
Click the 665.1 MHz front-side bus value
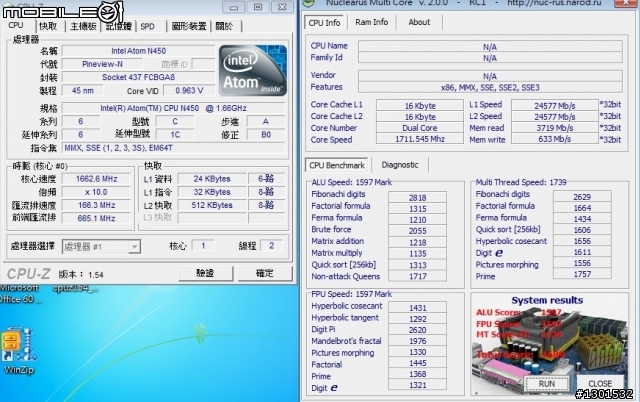pyautogui.click(x=96, y=218)
